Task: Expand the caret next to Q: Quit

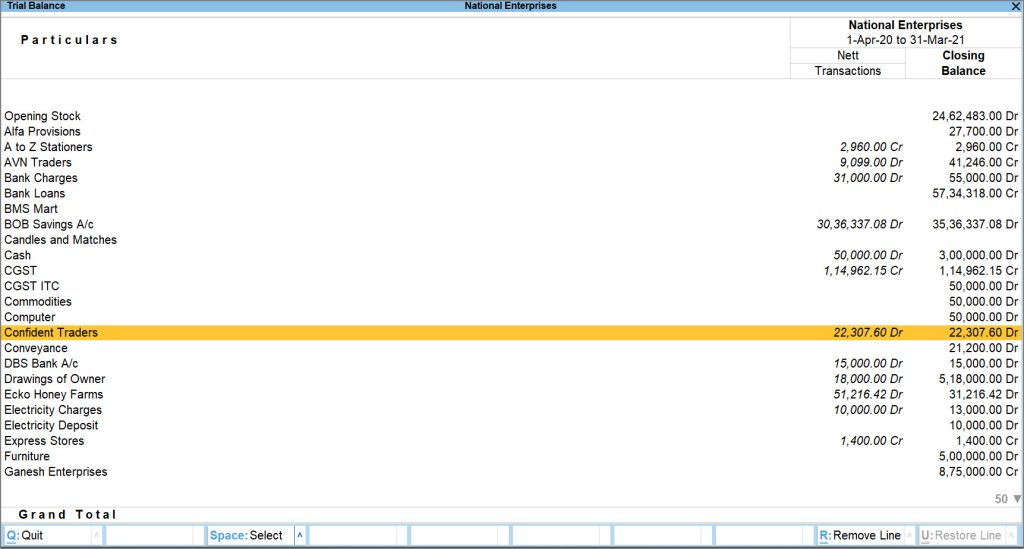Action: [96, 536]
